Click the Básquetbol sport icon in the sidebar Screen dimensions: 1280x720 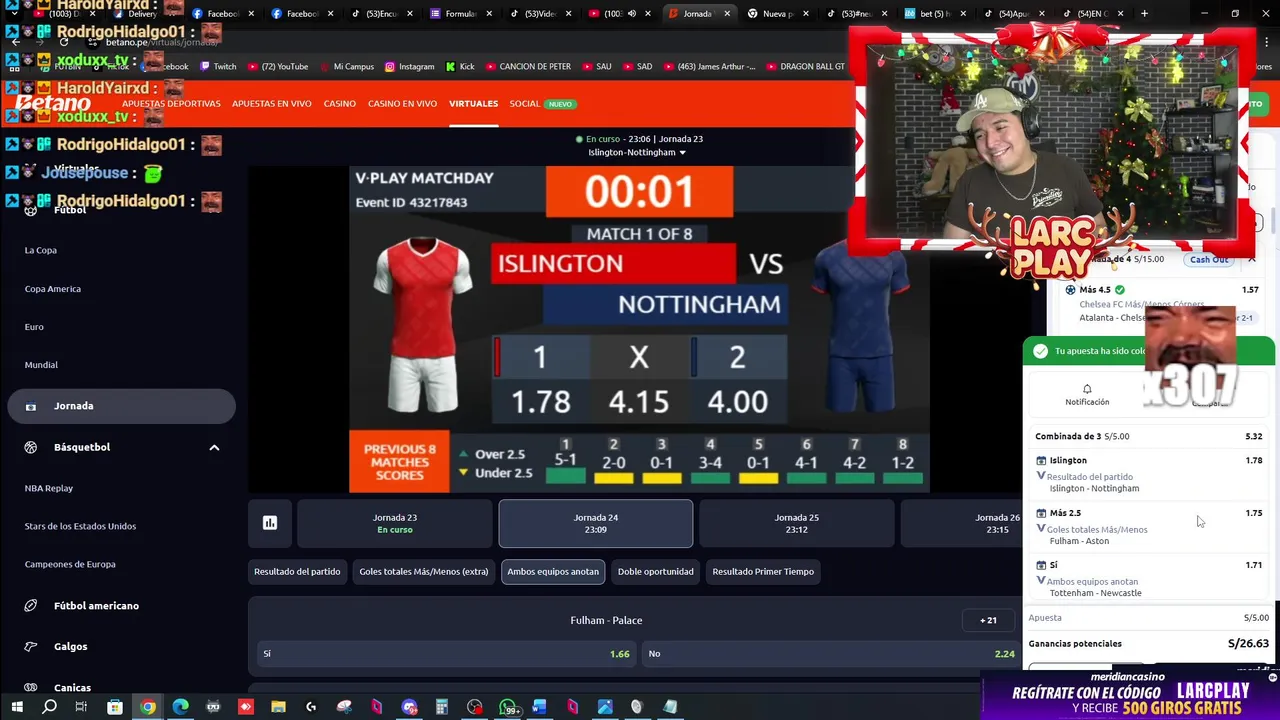pos(31,447)
